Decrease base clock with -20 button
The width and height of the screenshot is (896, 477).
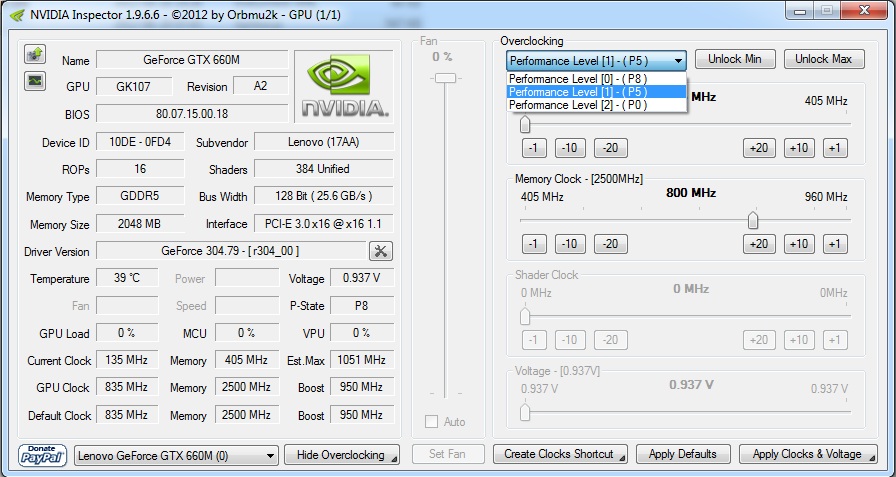click(610, 148)
